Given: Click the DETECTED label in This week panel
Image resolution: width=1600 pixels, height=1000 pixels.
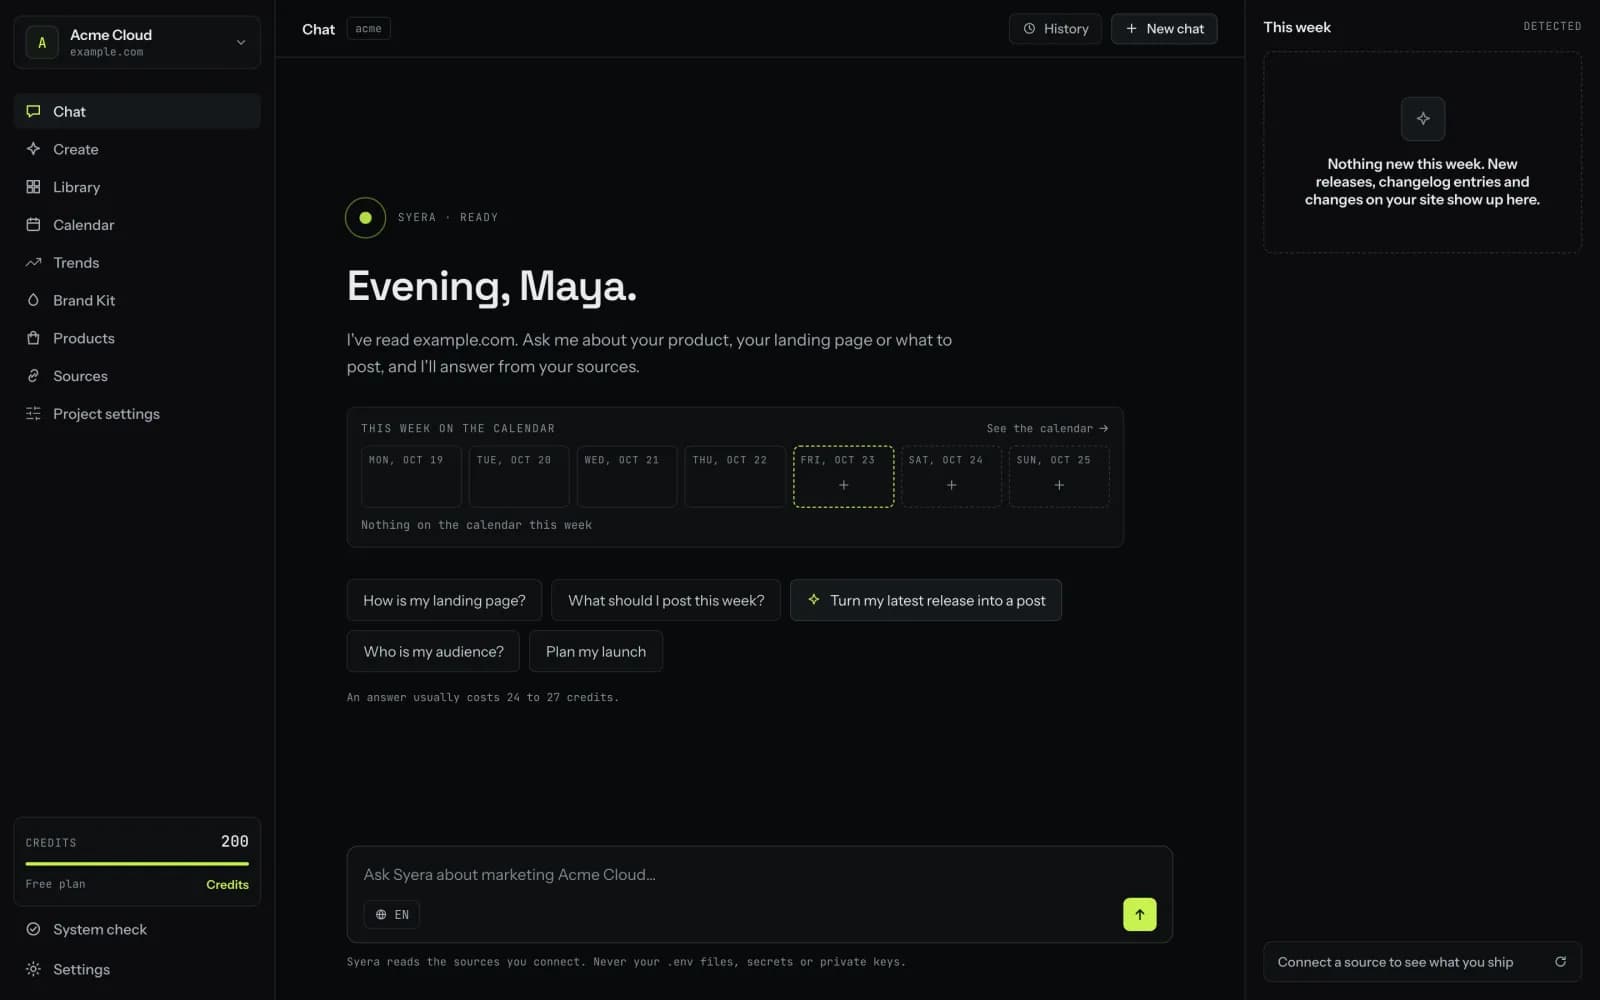Looking at the screenshot, I should coord(1552,27).
